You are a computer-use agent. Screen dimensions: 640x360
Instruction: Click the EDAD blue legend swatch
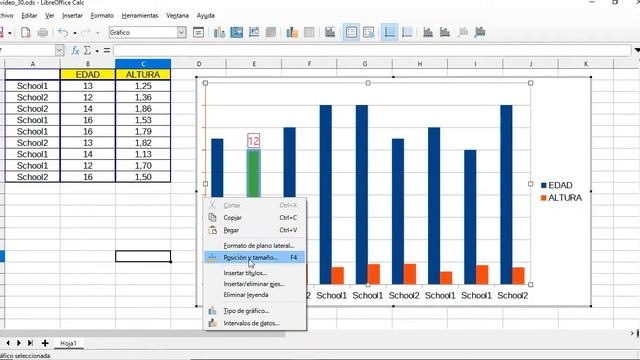[544, 185]
